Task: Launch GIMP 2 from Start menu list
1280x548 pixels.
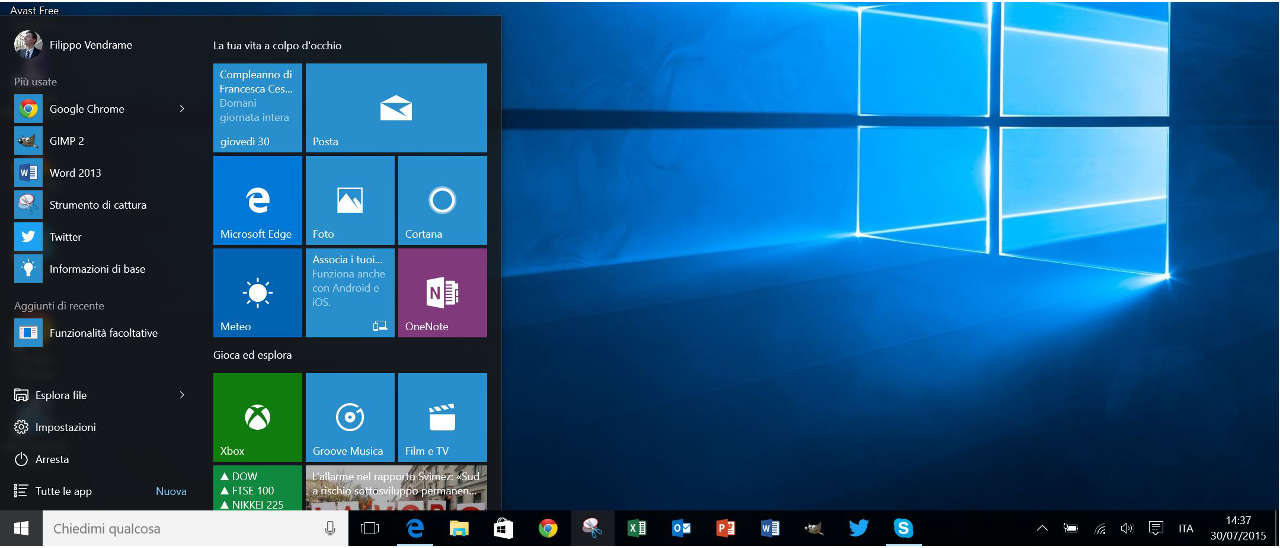Action: pyautogui.click(x=100, y=141)
